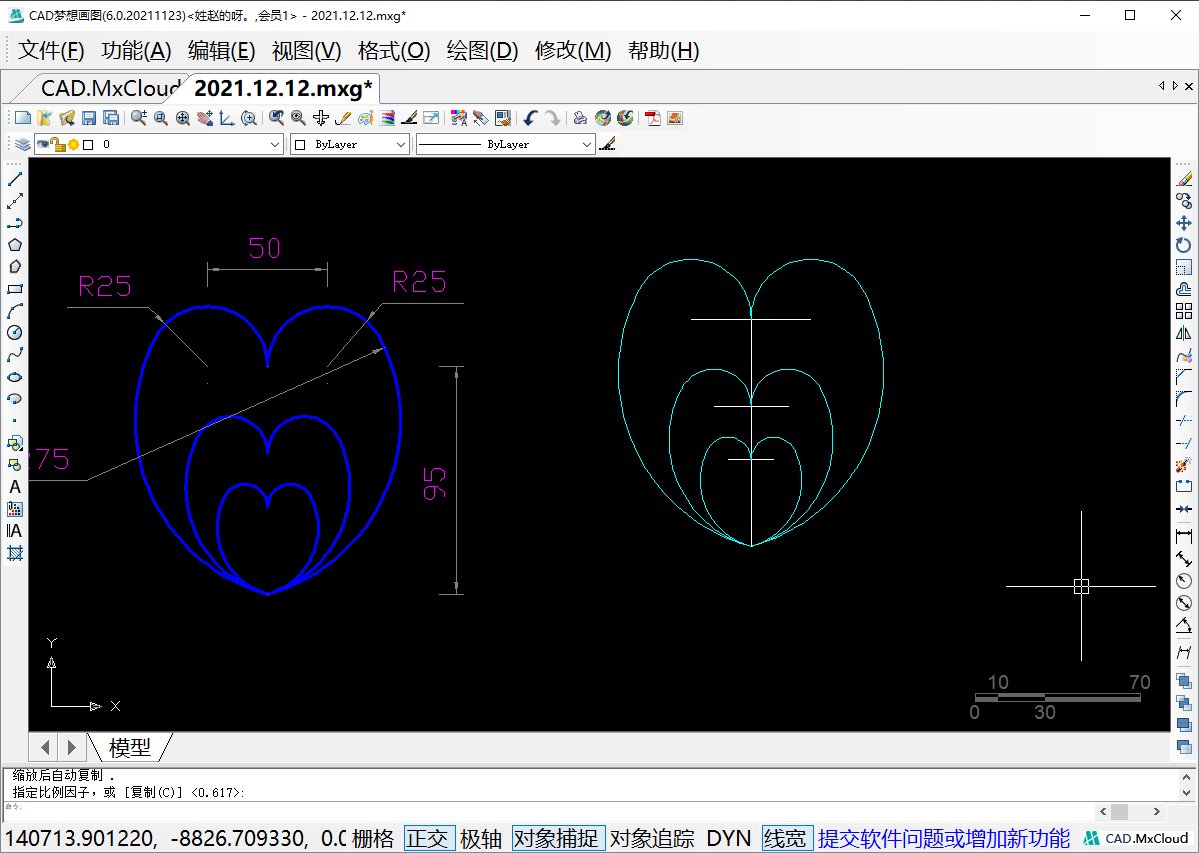Select the Move tool

tap(1184, 223)
